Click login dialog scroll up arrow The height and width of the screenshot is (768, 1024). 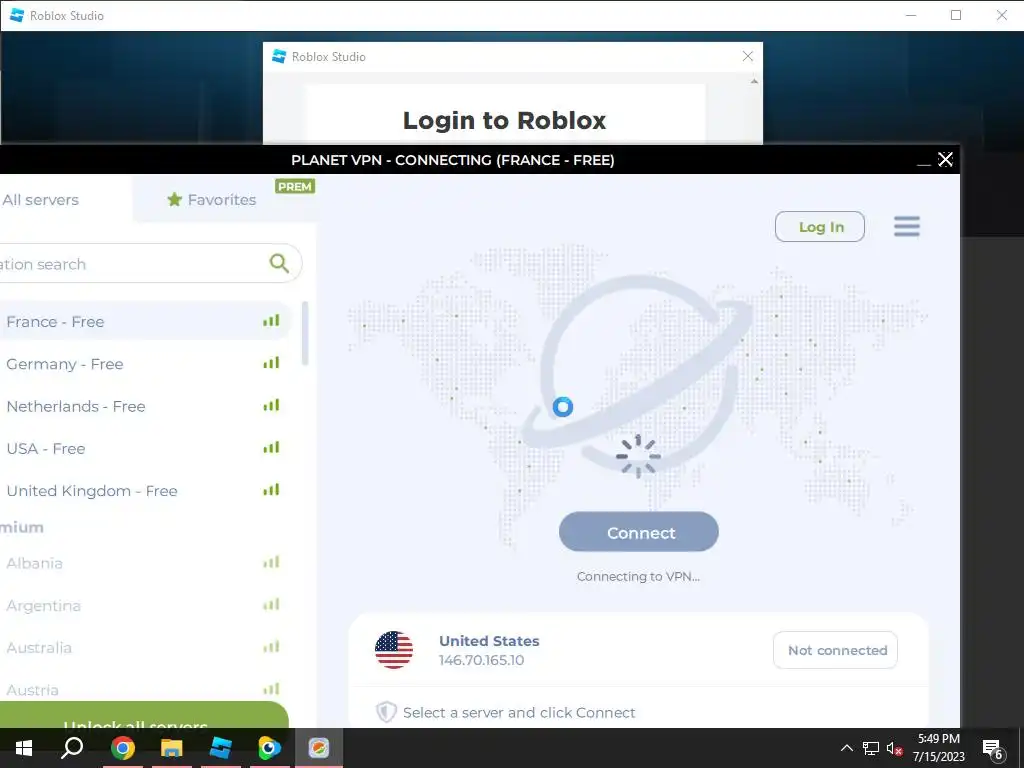[x=754, y=82]
